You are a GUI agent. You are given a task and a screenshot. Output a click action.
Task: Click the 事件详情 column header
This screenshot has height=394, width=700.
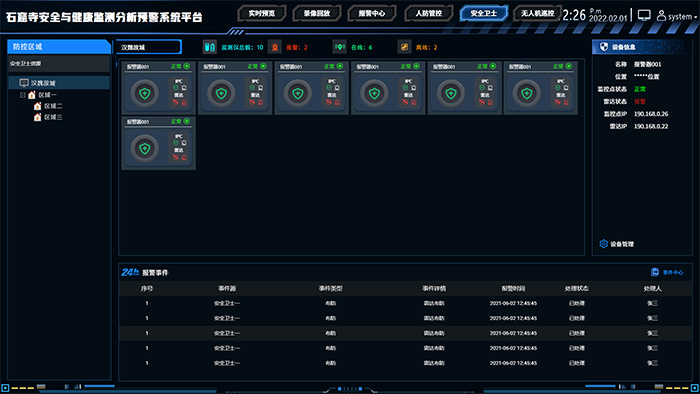tap(434, 288)
